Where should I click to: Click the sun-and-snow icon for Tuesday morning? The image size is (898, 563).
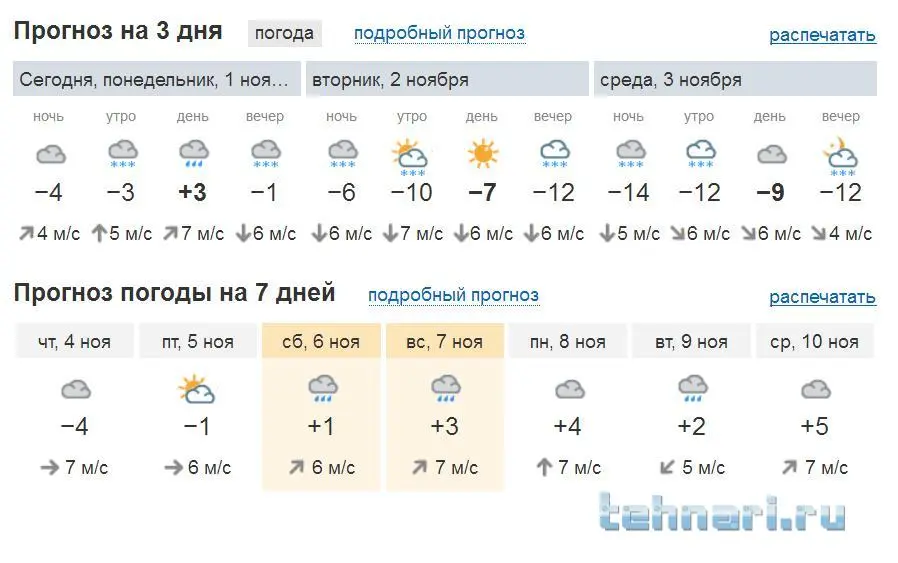coord(411,155)
